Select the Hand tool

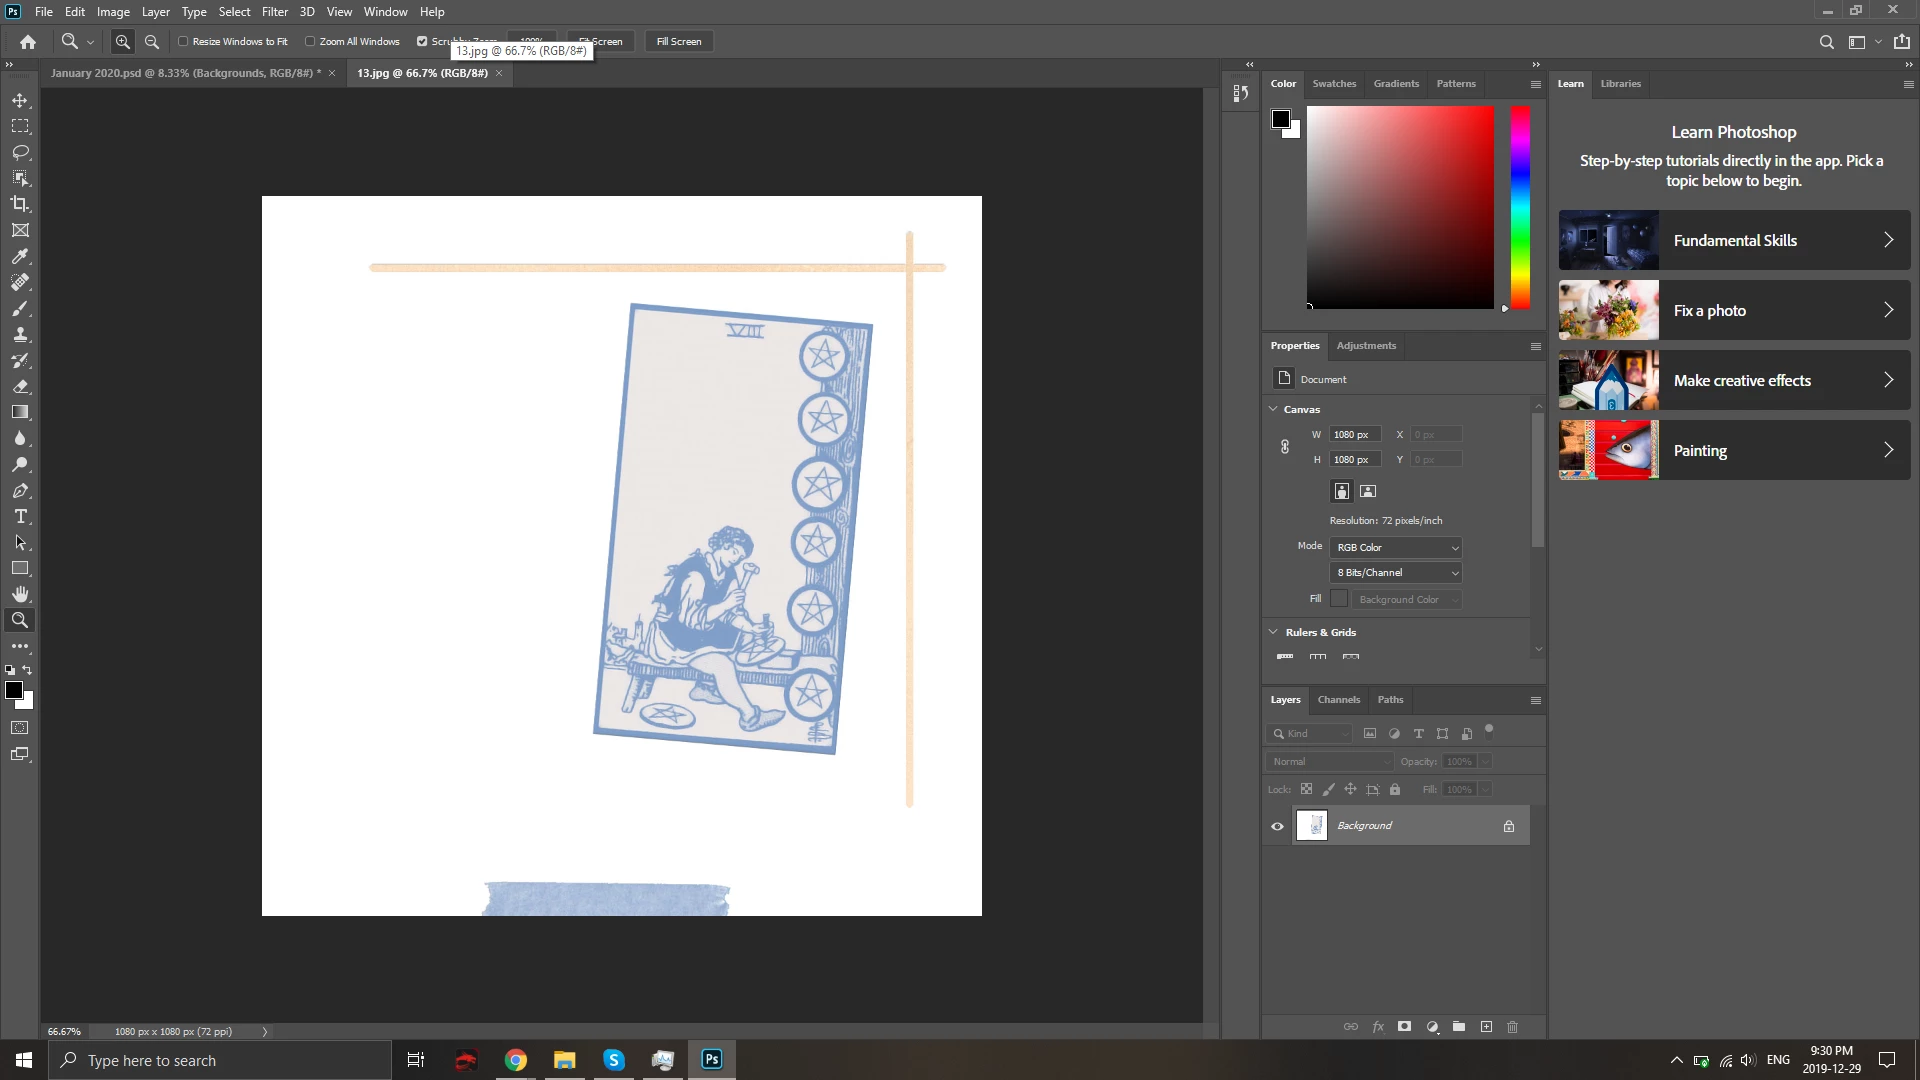20,594
